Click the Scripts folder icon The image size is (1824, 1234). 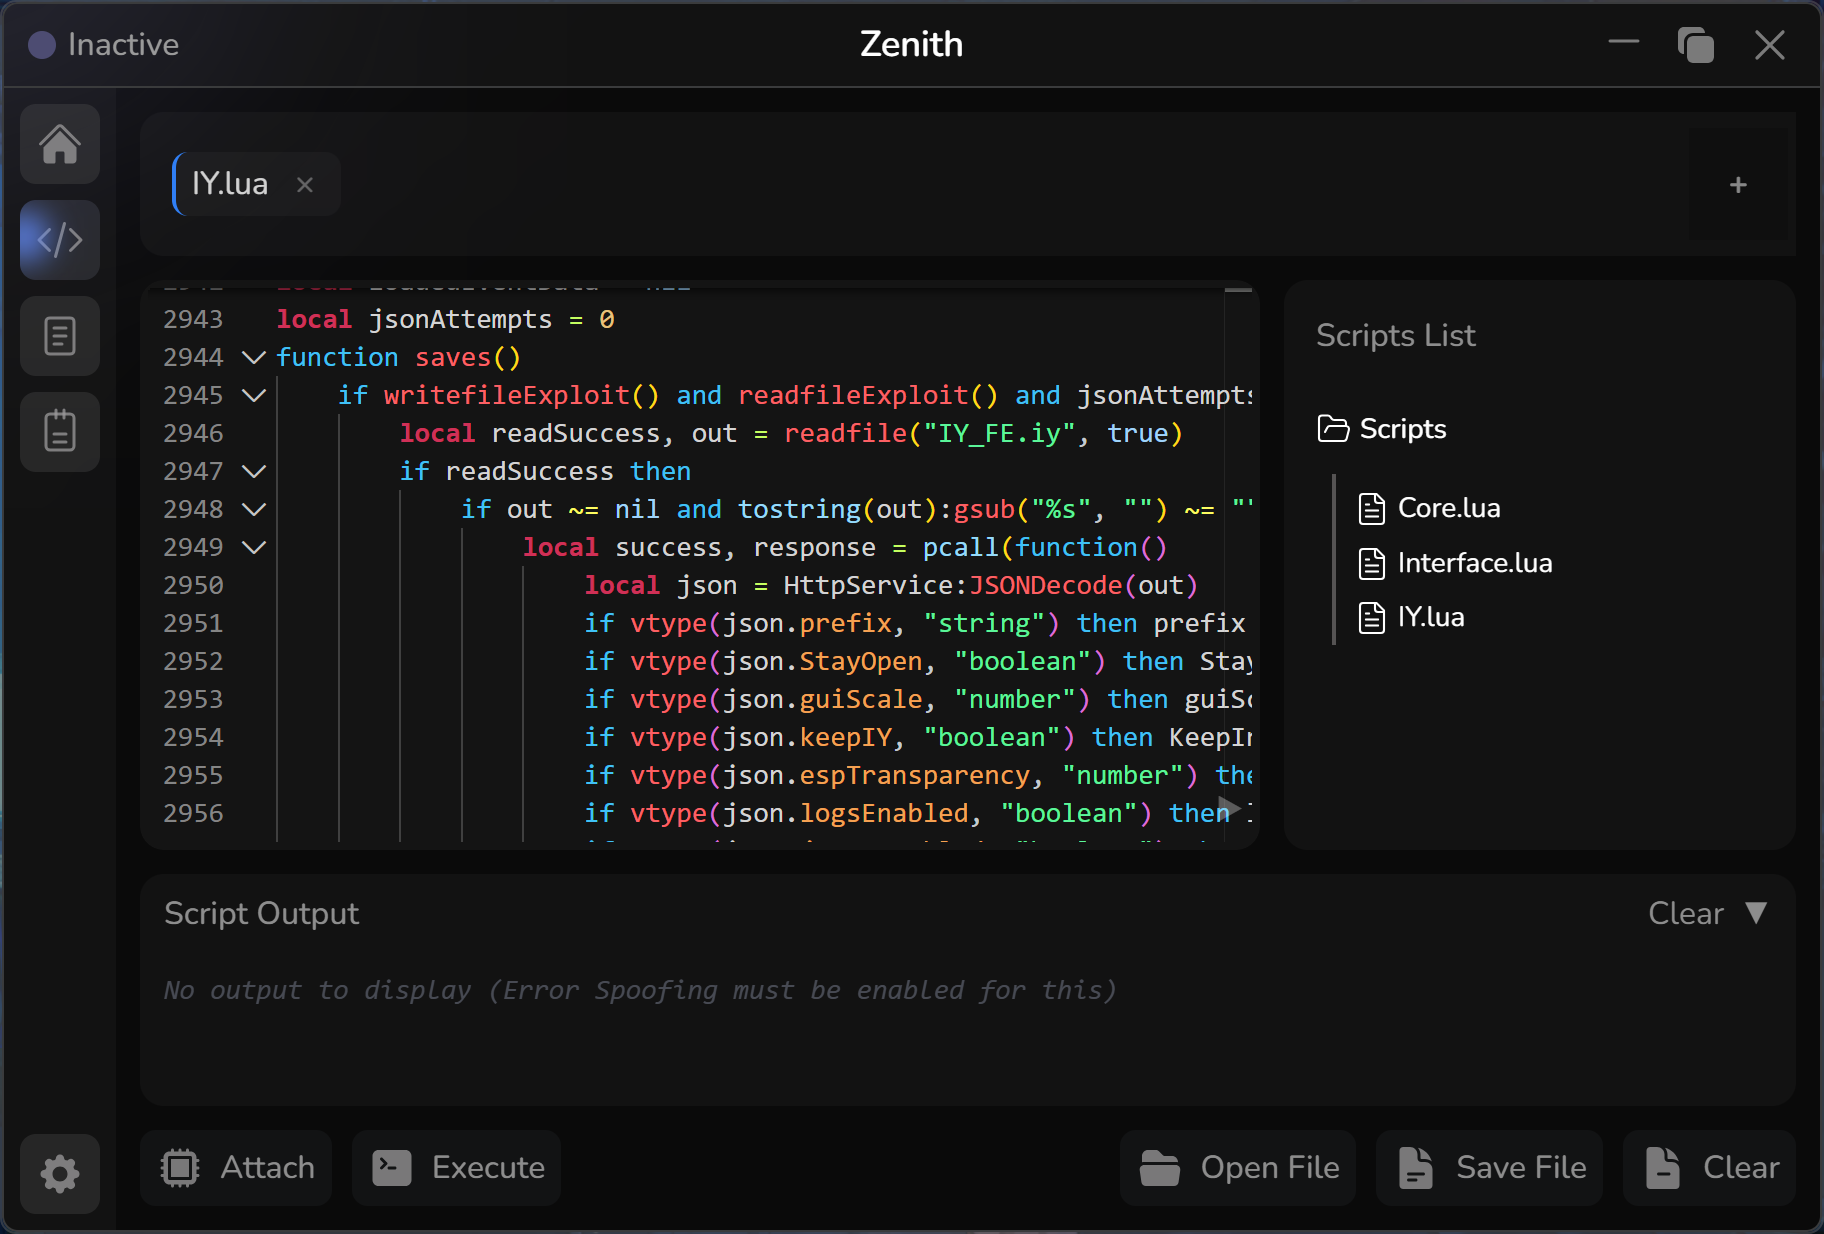(x=1333, y=429)
